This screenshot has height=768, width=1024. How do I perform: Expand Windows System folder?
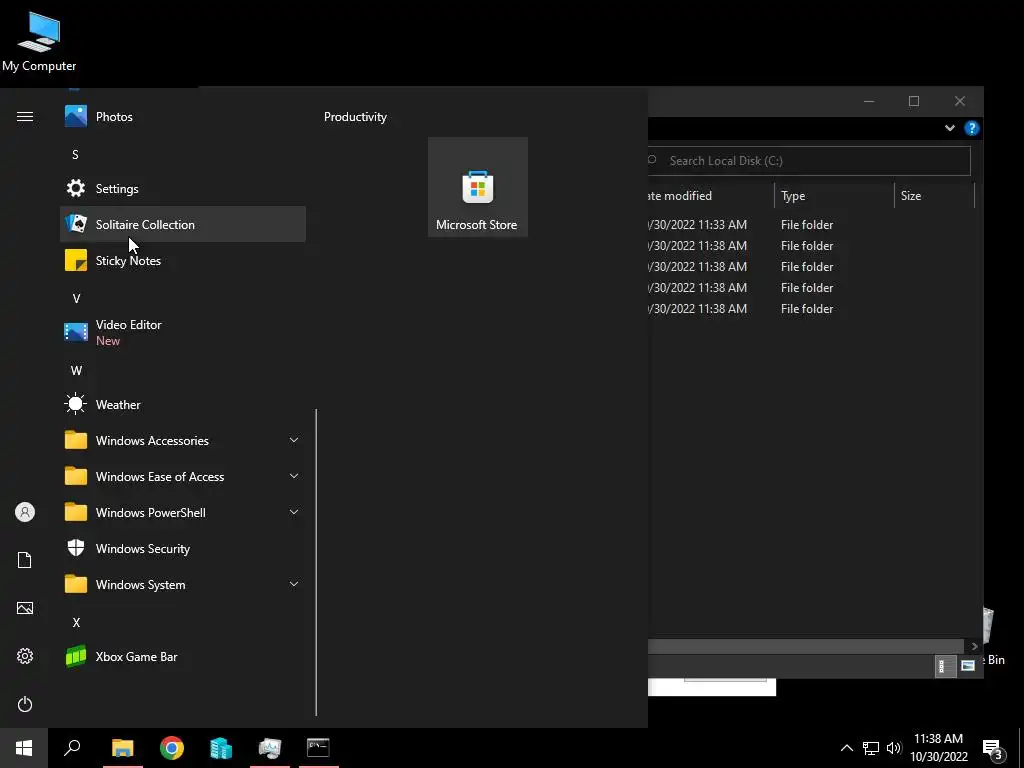pos(182,584)
